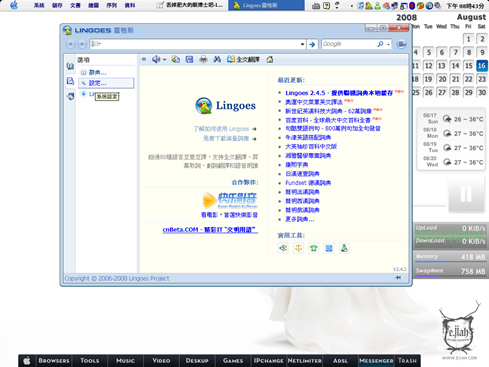Click the cnBeta.COM link
Screen dimensions: 489x367
click(210, 230)
